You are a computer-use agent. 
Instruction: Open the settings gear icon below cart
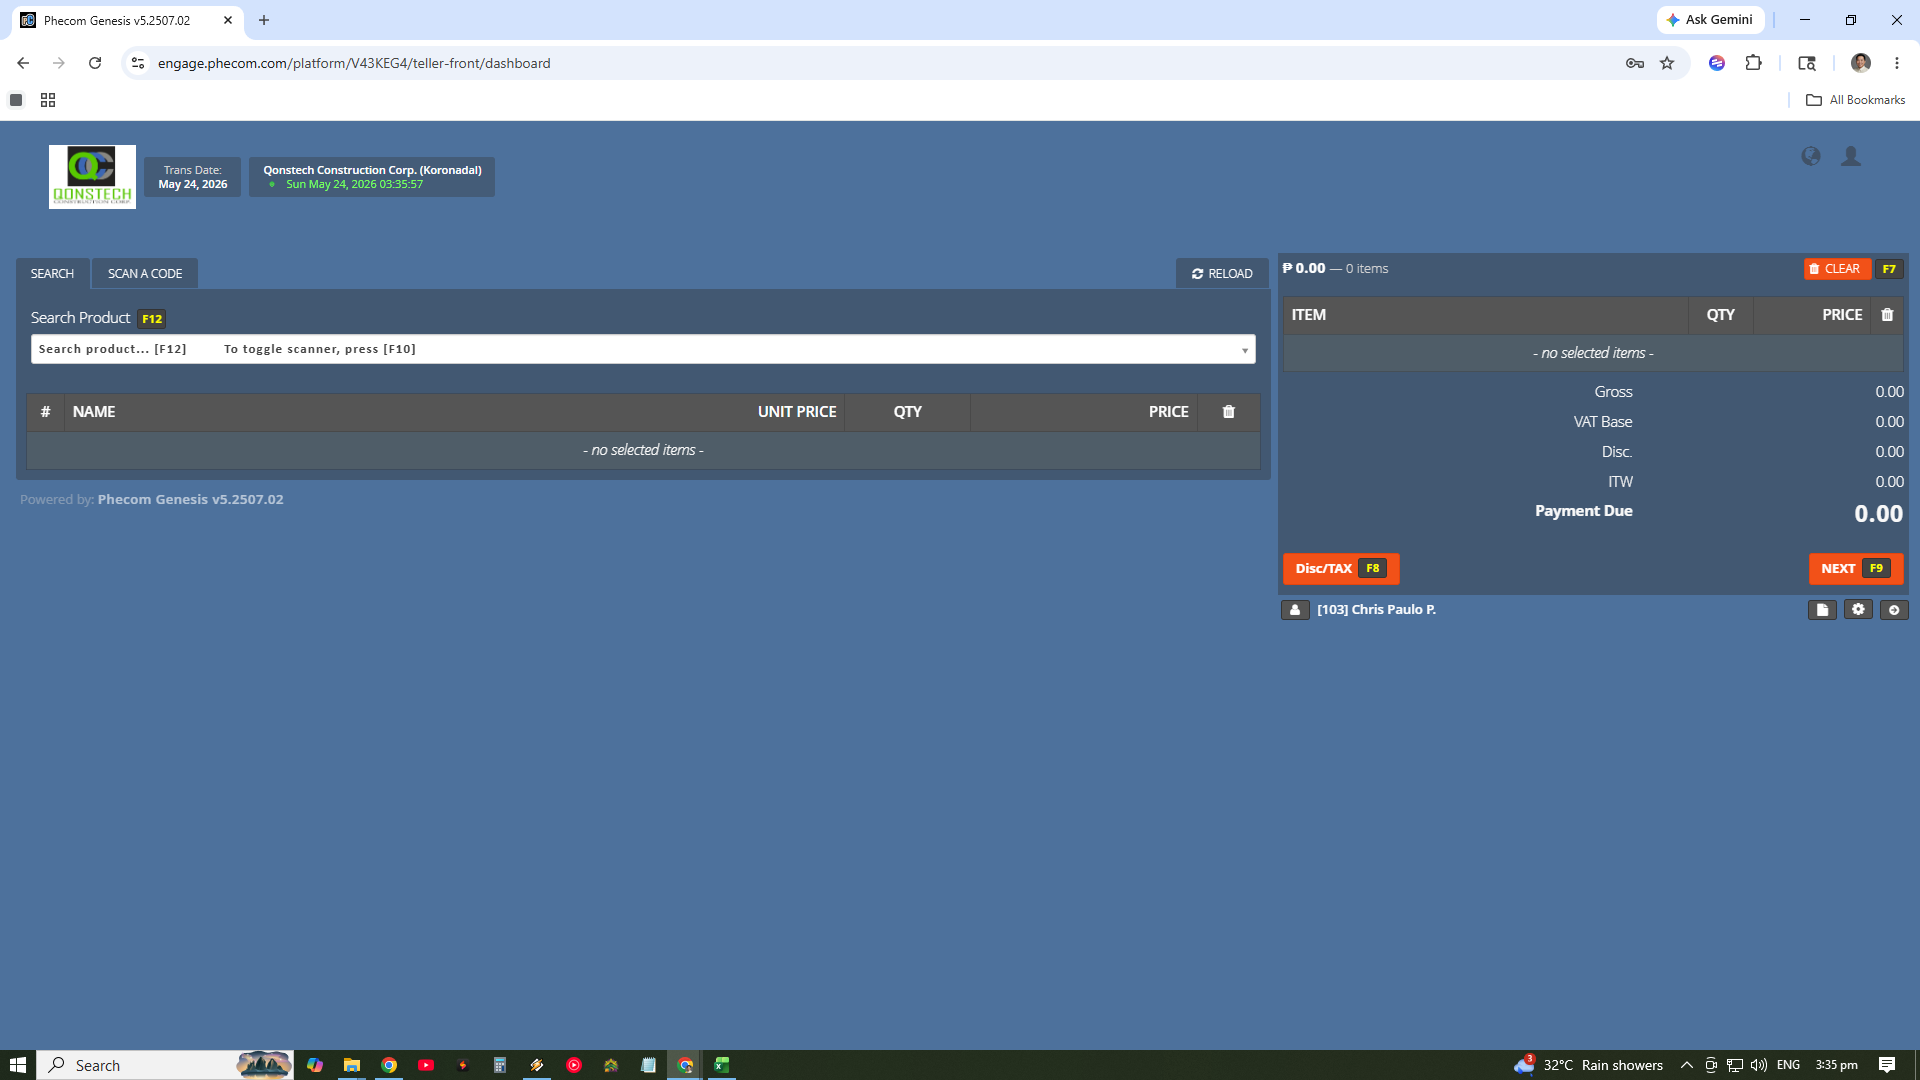[1858, 610]
